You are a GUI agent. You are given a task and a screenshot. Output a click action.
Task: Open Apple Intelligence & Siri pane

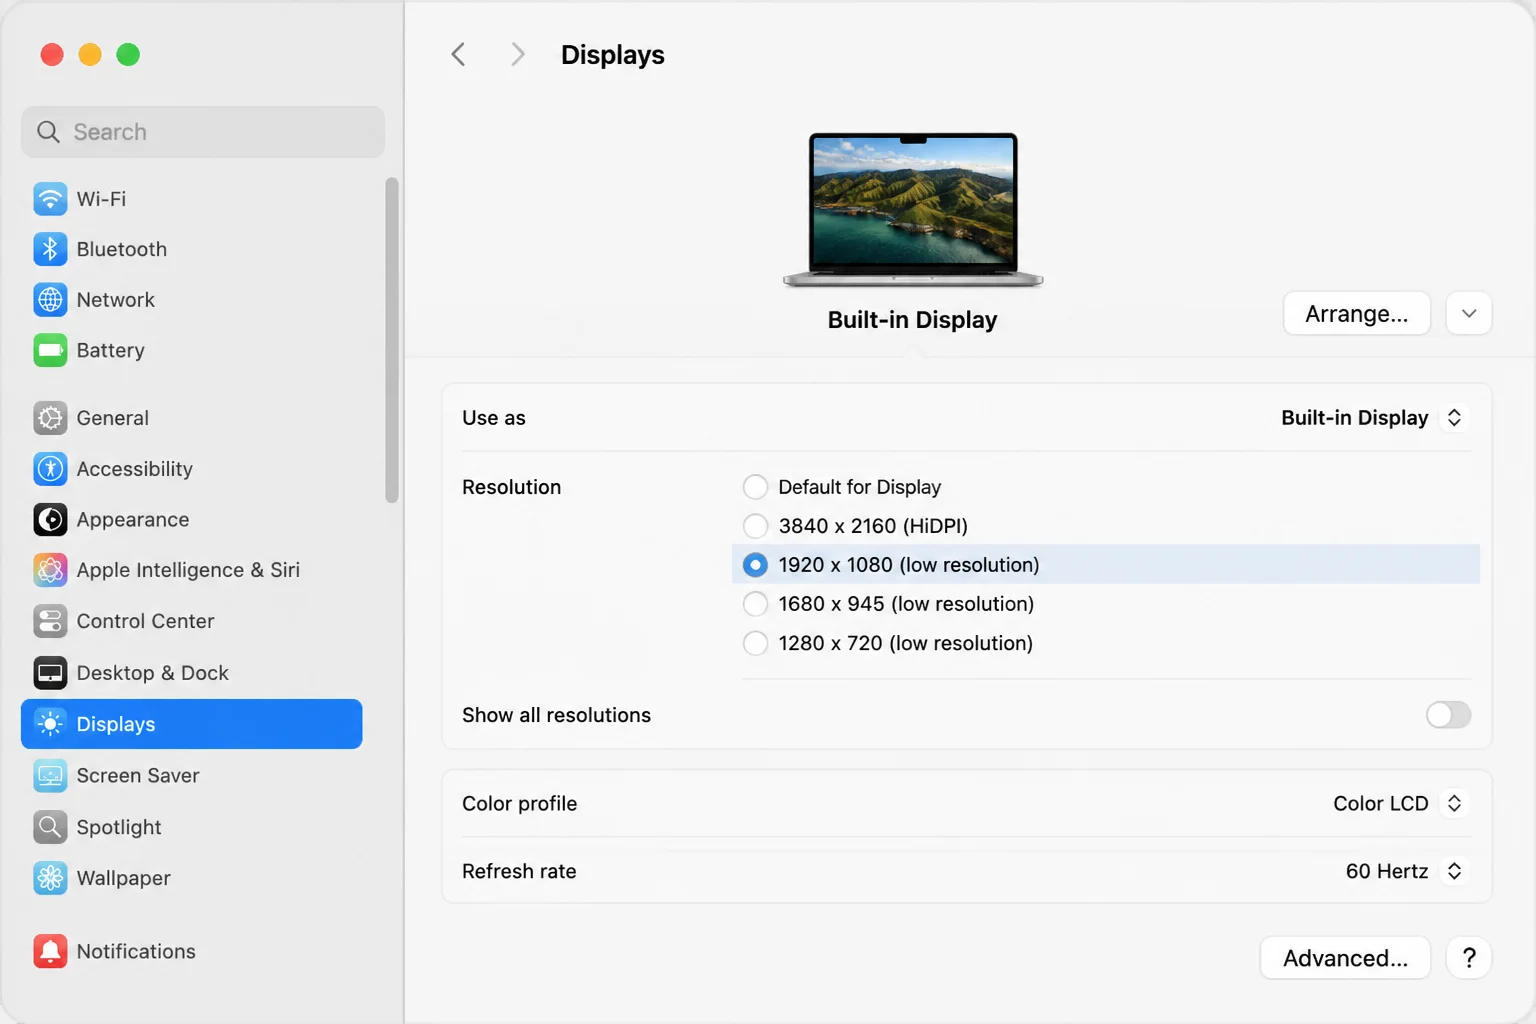[191, 570]
